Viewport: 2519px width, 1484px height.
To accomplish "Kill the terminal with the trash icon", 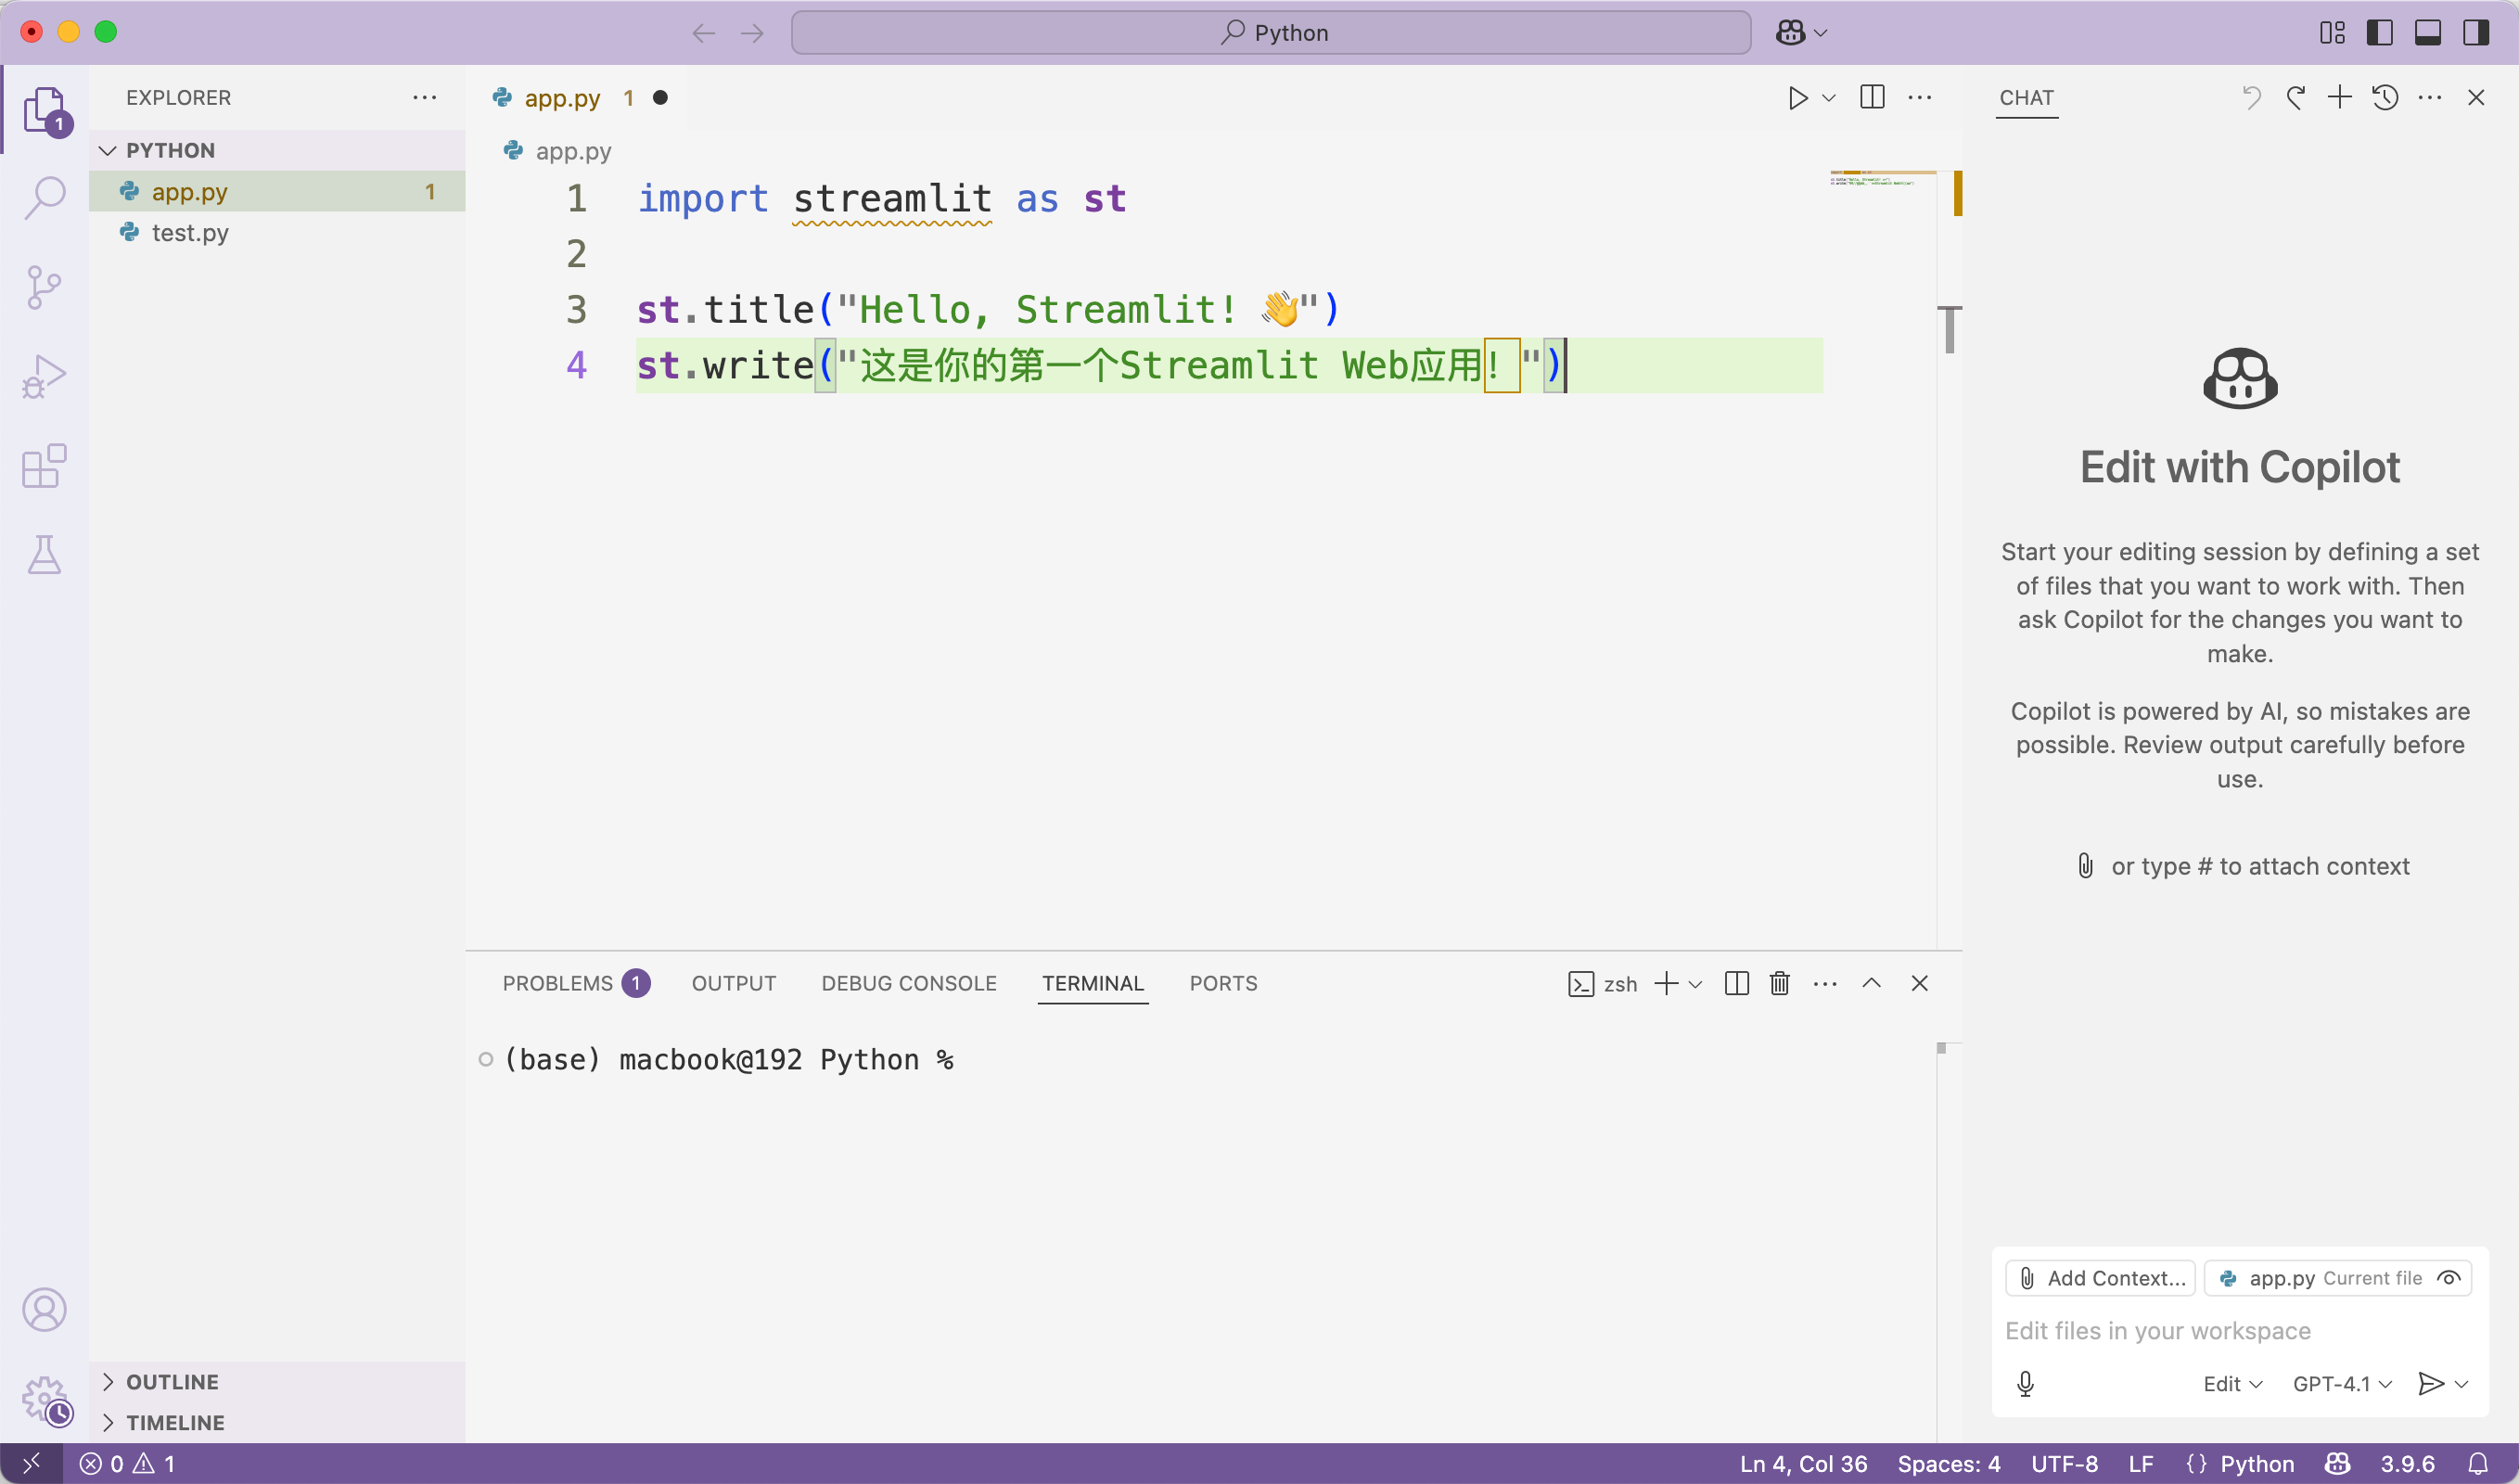I will pos(1779,984).
